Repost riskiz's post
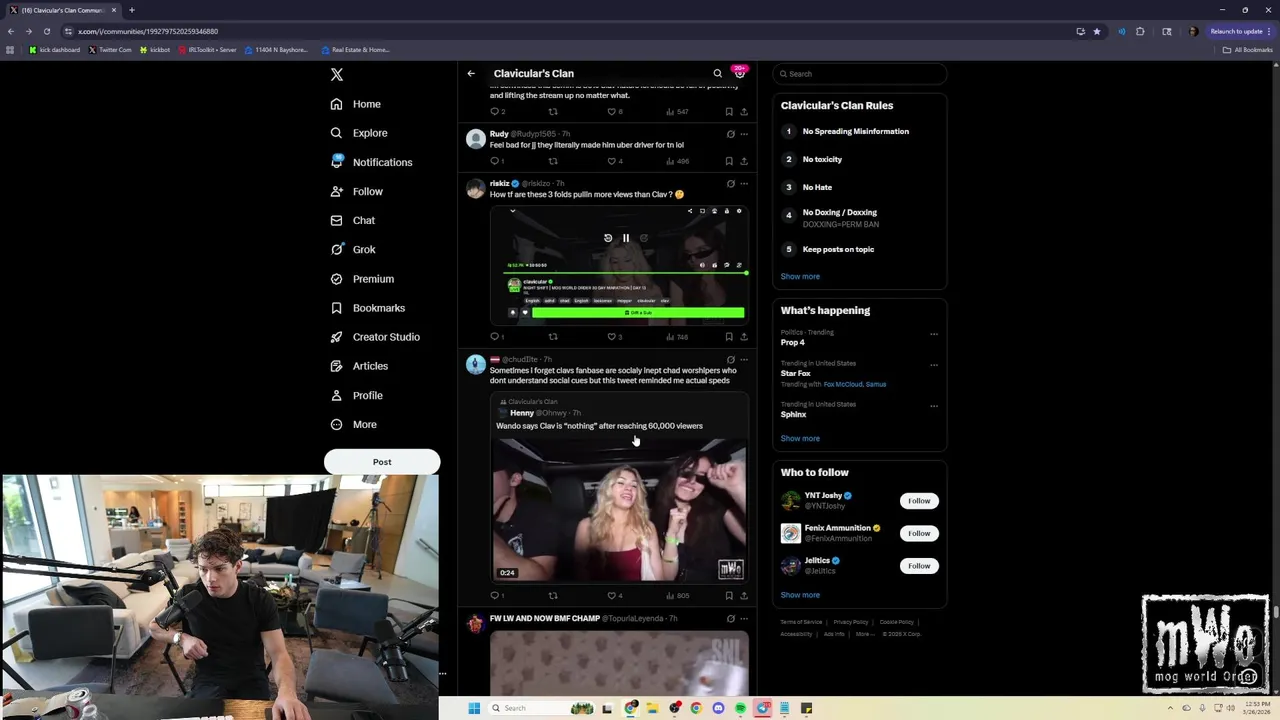The image size is (1280, 720). click(x=552, y=337)
